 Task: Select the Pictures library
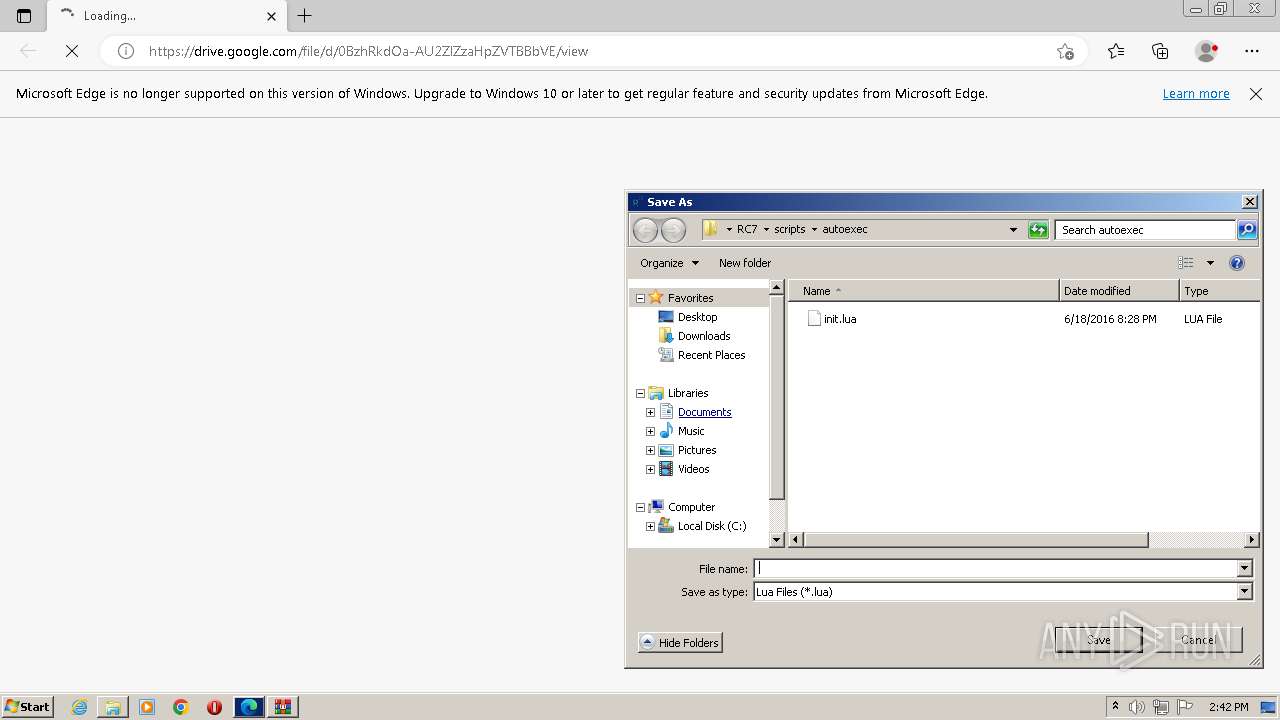click(697, 450)
